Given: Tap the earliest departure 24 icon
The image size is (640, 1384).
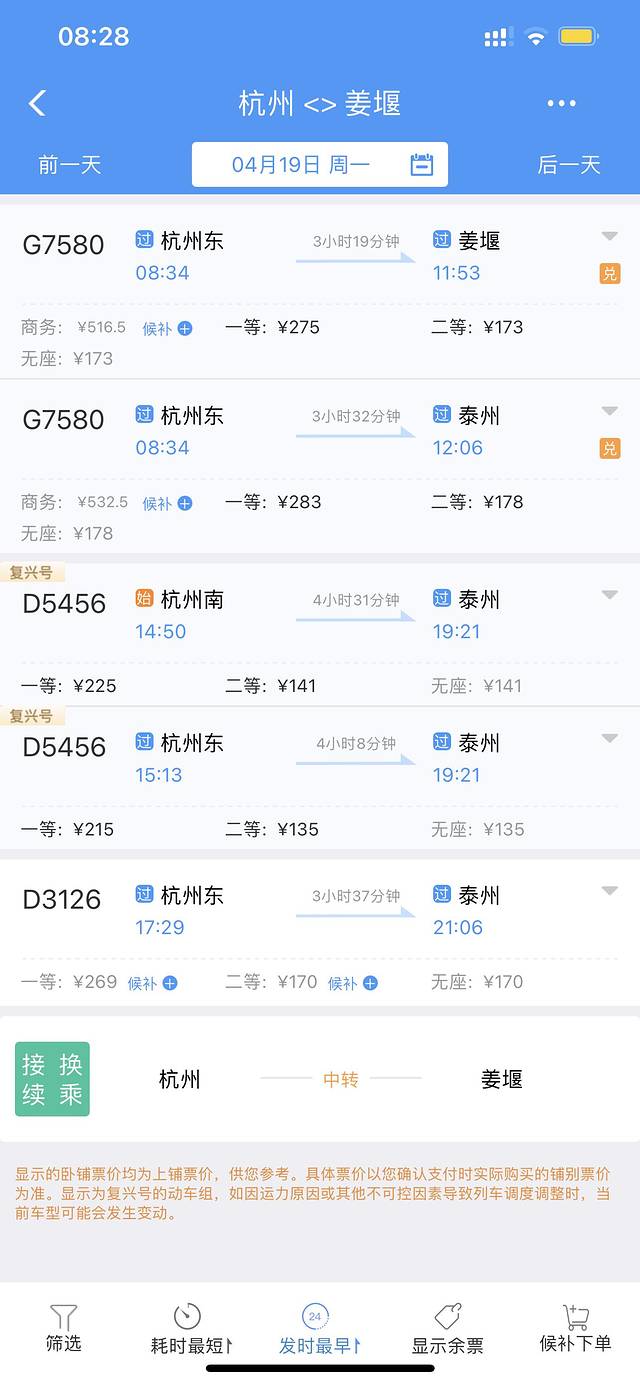Looking at the screenshot, I should click(x=315, y=1316).
